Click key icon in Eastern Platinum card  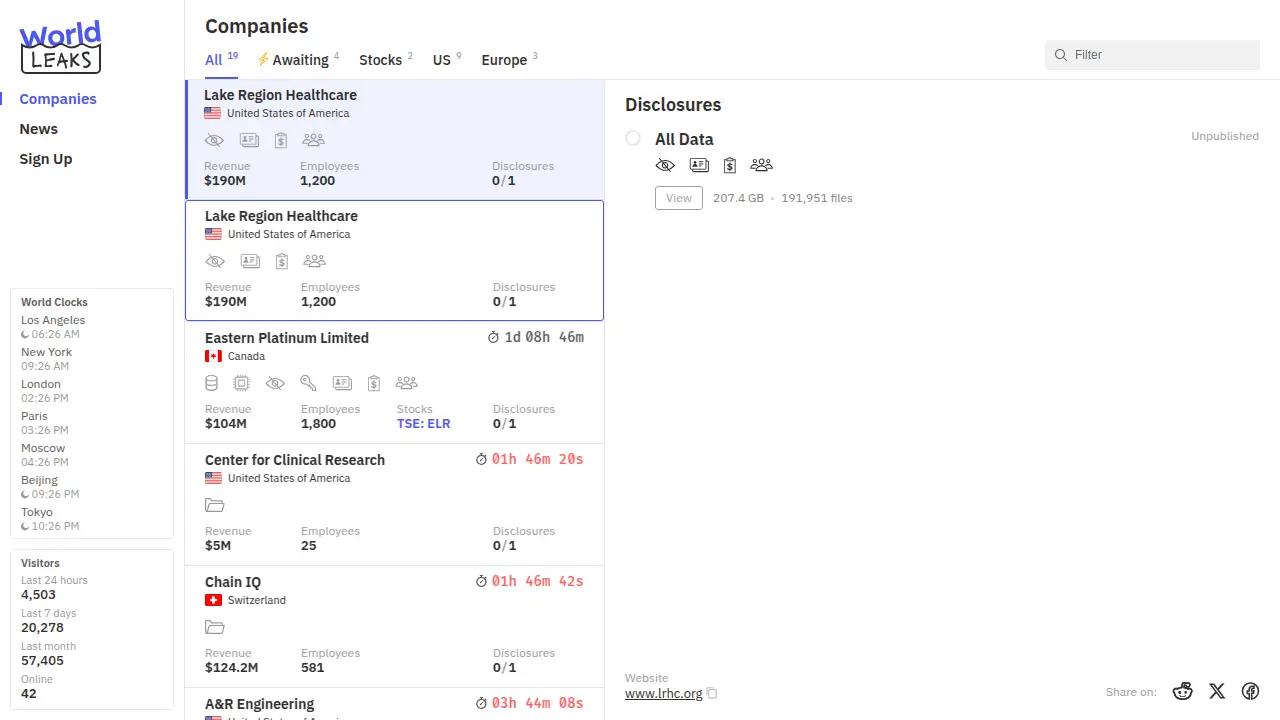(x=308, y=383)
